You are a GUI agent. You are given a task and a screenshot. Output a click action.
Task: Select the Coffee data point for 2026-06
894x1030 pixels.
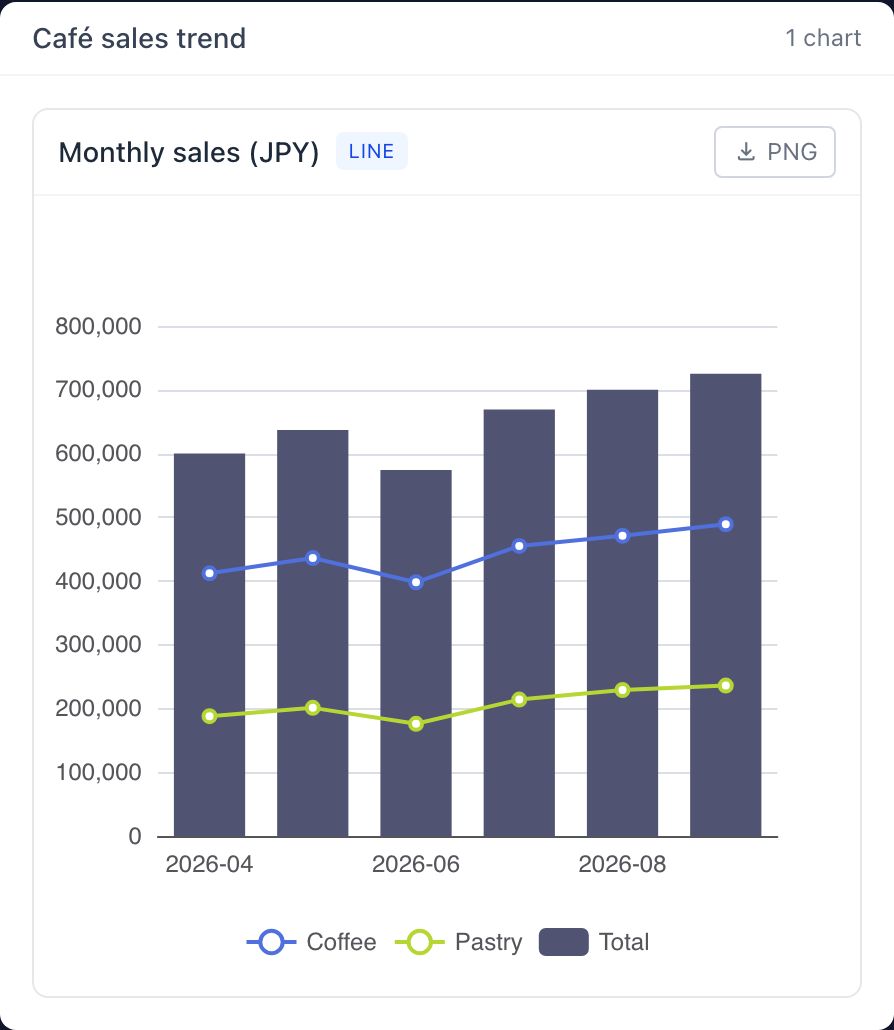coord(416,582)
